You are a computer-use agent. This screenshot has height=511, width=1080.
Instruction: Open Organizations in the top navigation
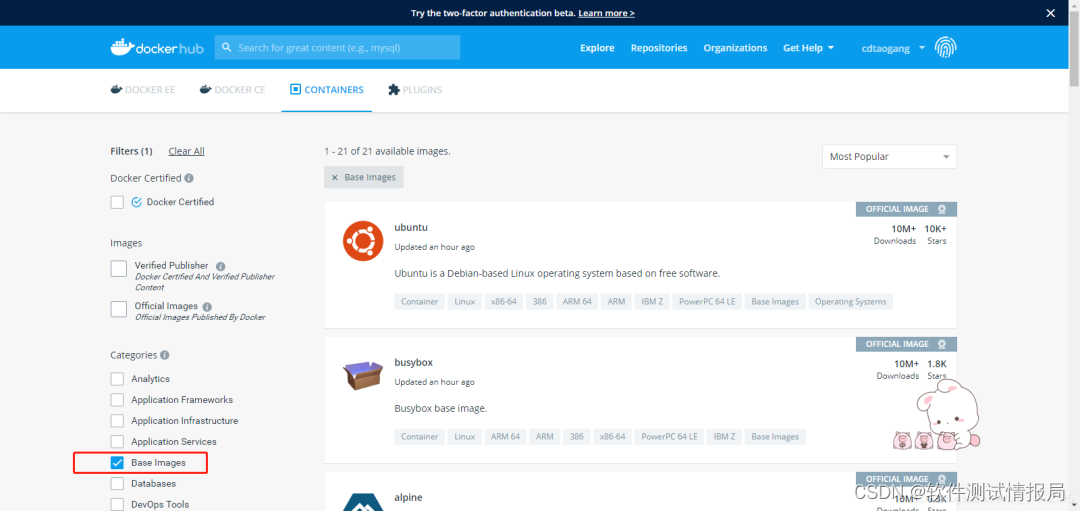click(x=735, y=48)
